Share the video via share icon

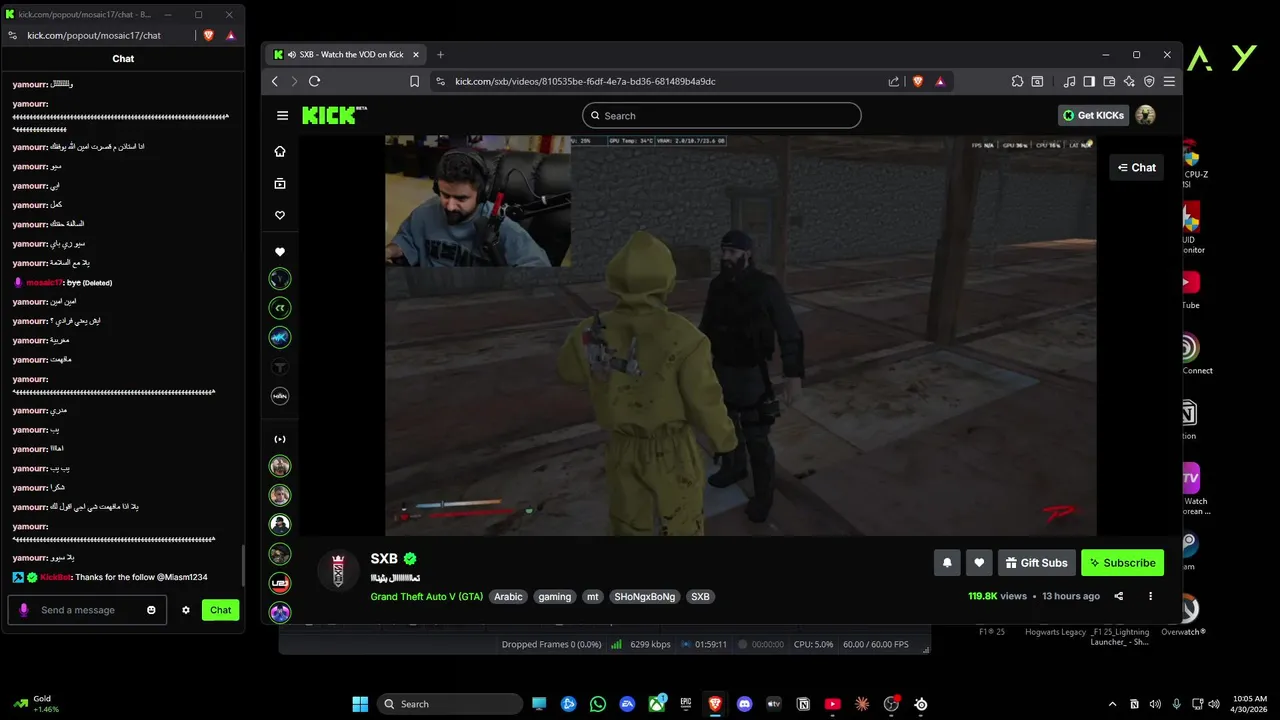click(x=1119, y=596)
